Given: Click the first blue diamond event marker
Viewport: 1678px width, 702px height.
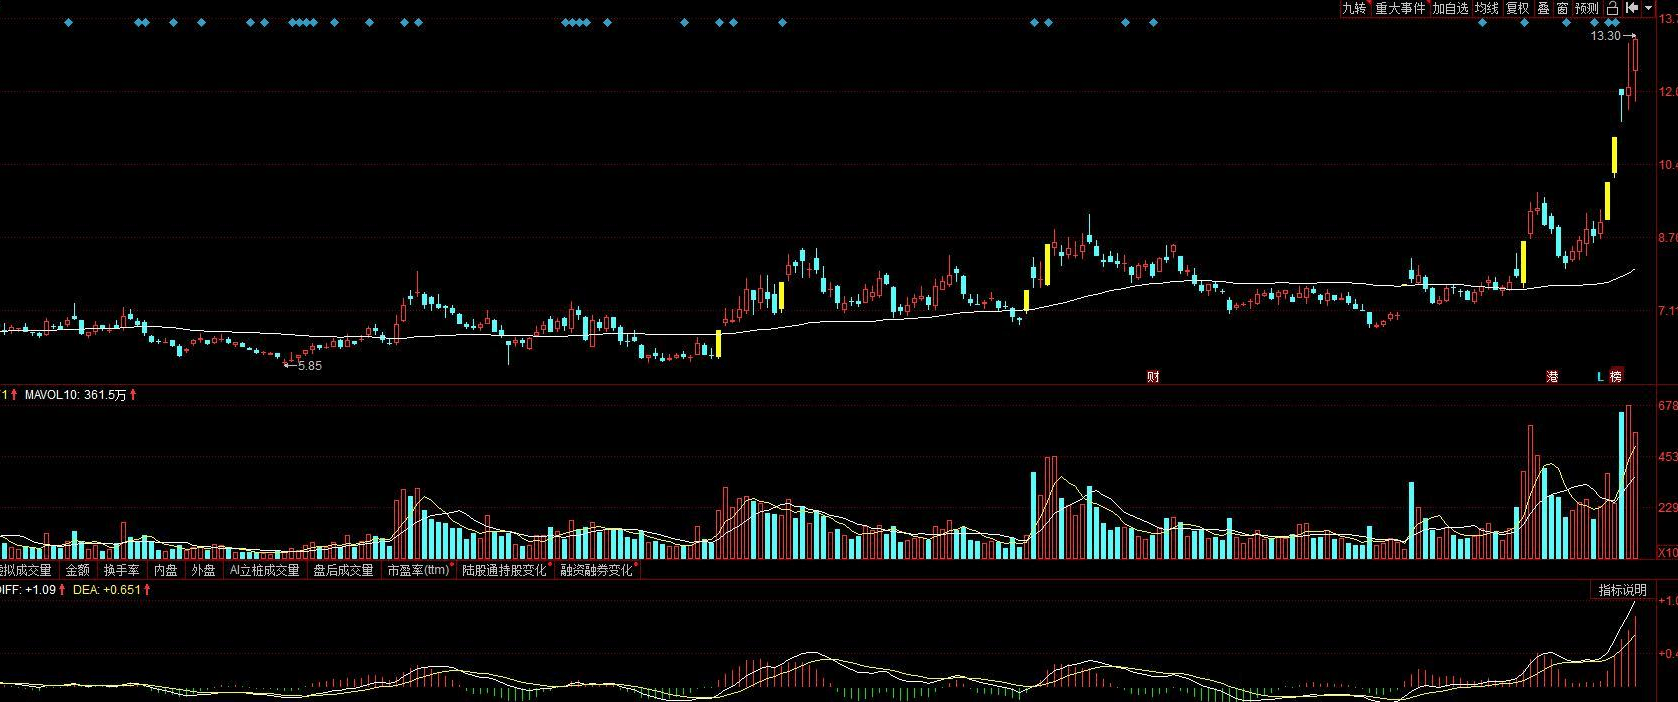Looking at the screenshot, I should click(x=68, y=22).
